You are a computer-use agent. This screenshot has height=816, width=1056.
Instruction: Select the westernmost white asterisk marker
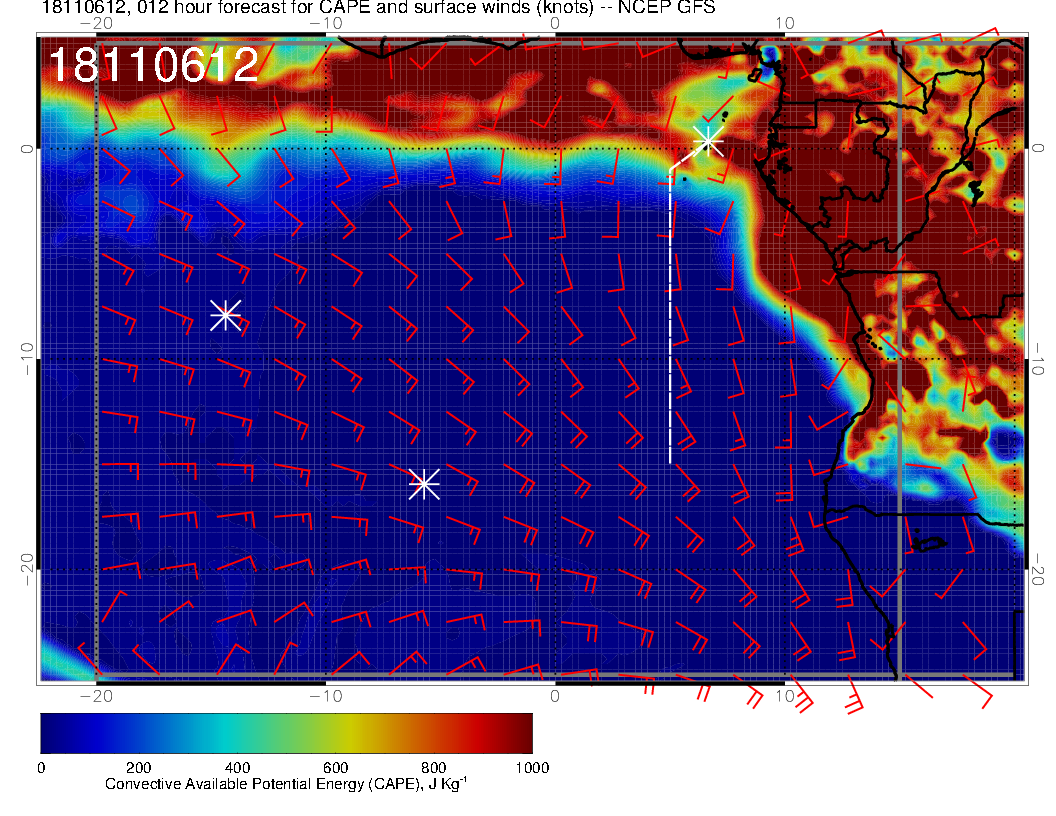pos(225,315)
